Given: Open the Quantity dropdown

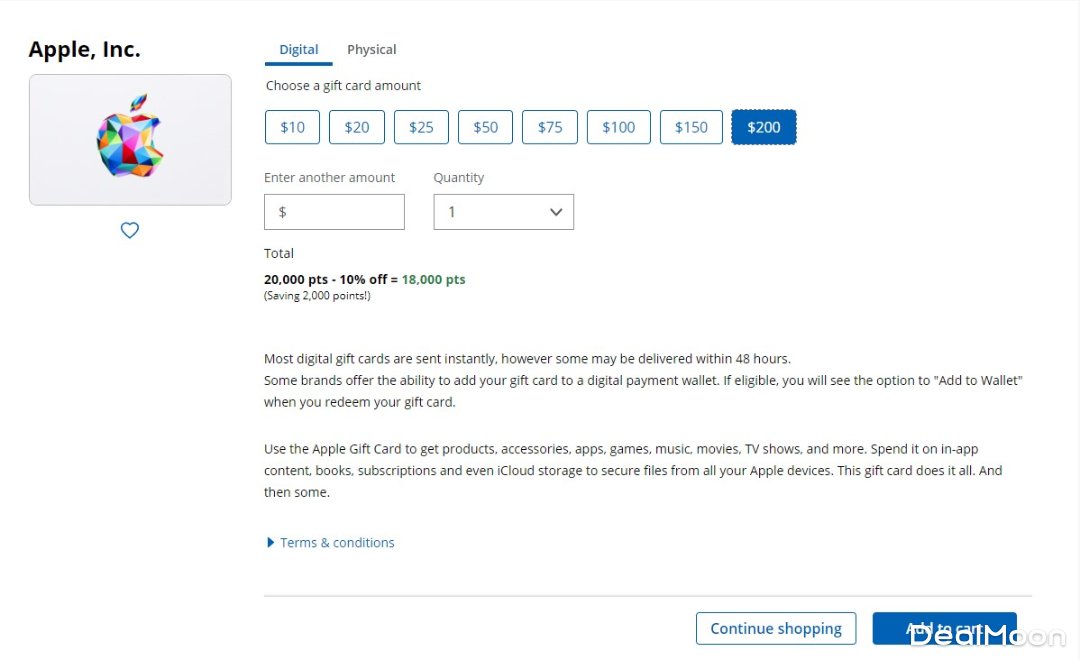Looking at the screenshot, I should pyautogui.click(x=503, y=212).
